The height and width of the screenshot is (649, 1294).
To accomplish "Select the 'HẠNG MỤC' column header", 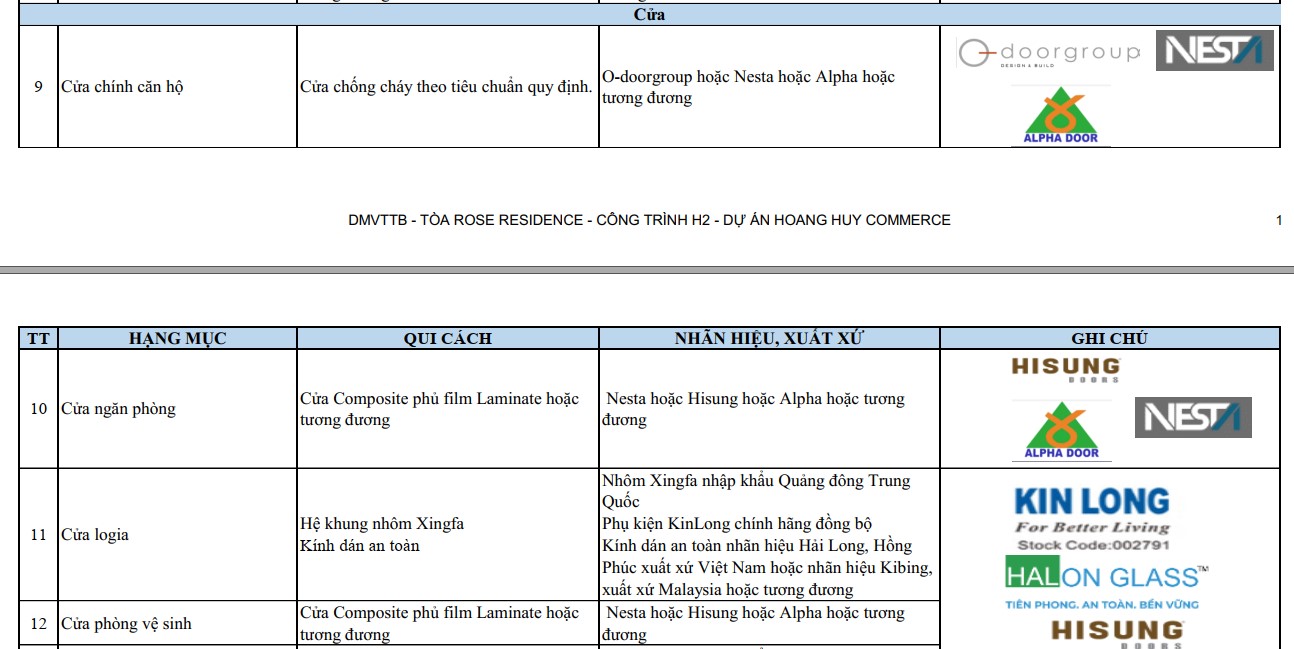I will [x=178, y=338].
